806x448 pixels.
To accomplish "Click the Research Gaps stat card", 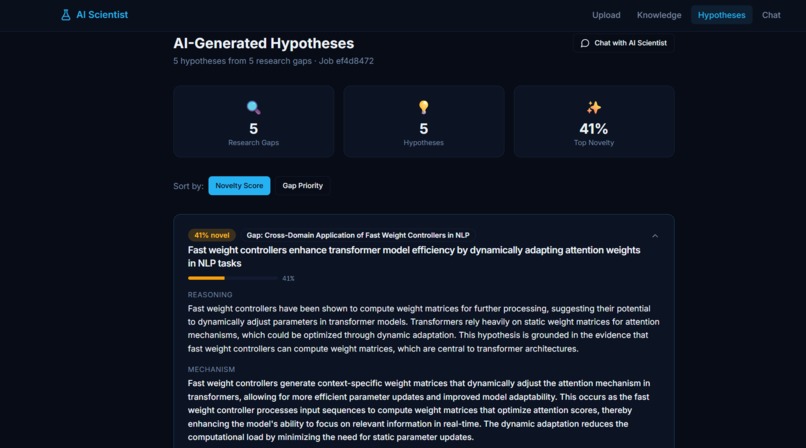I will (253, 121).
